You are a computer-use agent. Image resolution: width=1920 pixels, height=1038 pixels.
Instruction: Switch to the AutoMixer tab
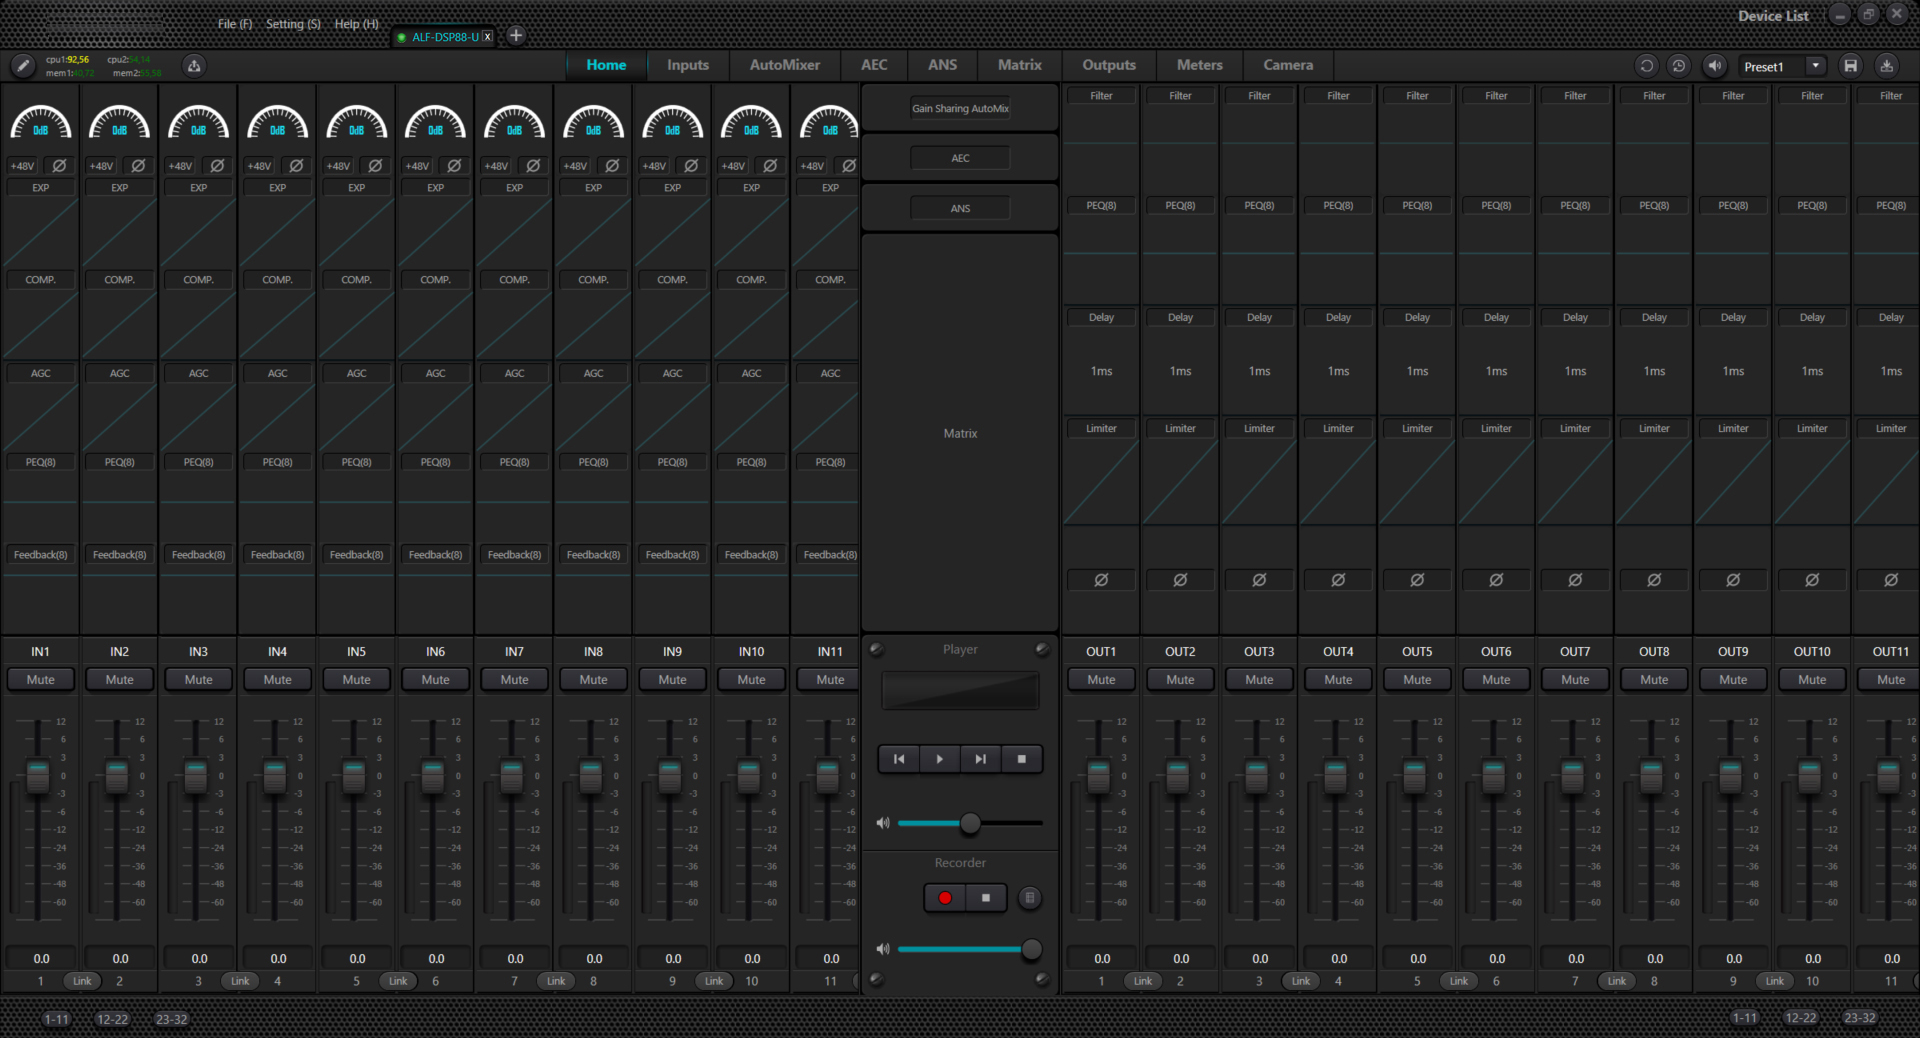pos(785,65)
